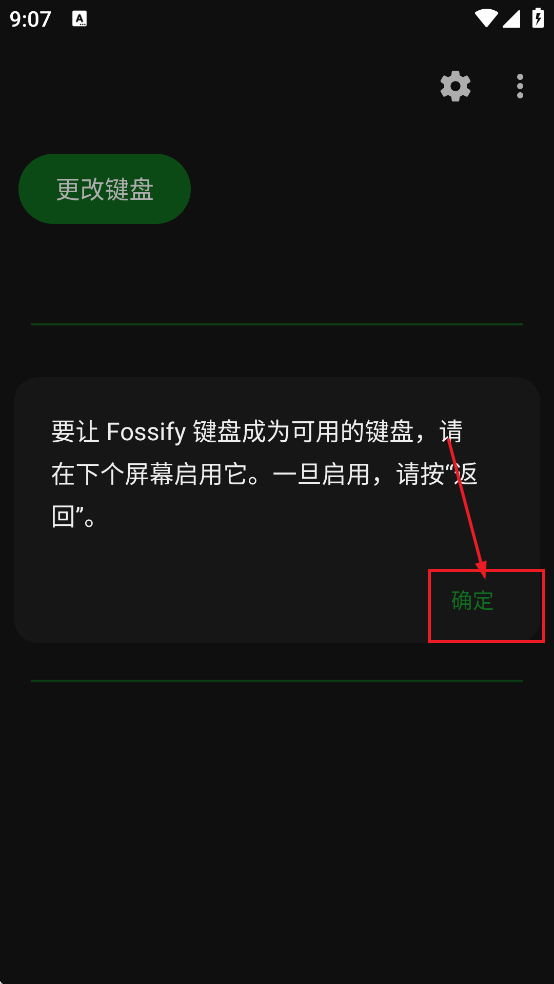Click the green divider line below the dialog

point(277,680)
